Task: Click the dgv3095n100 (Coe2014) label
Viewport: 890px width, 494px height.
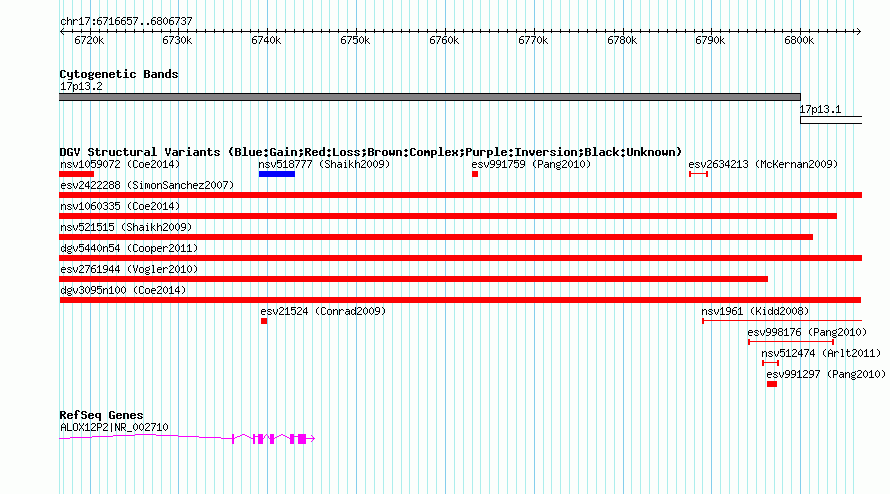Action: coord(123,290)
